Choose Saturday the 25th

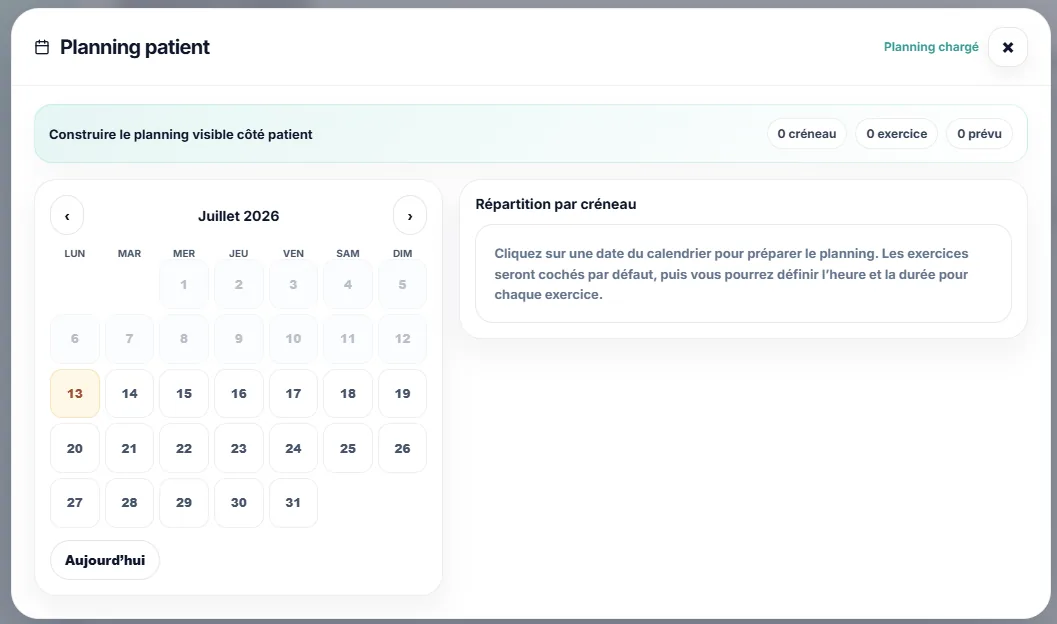pos(348,448)
